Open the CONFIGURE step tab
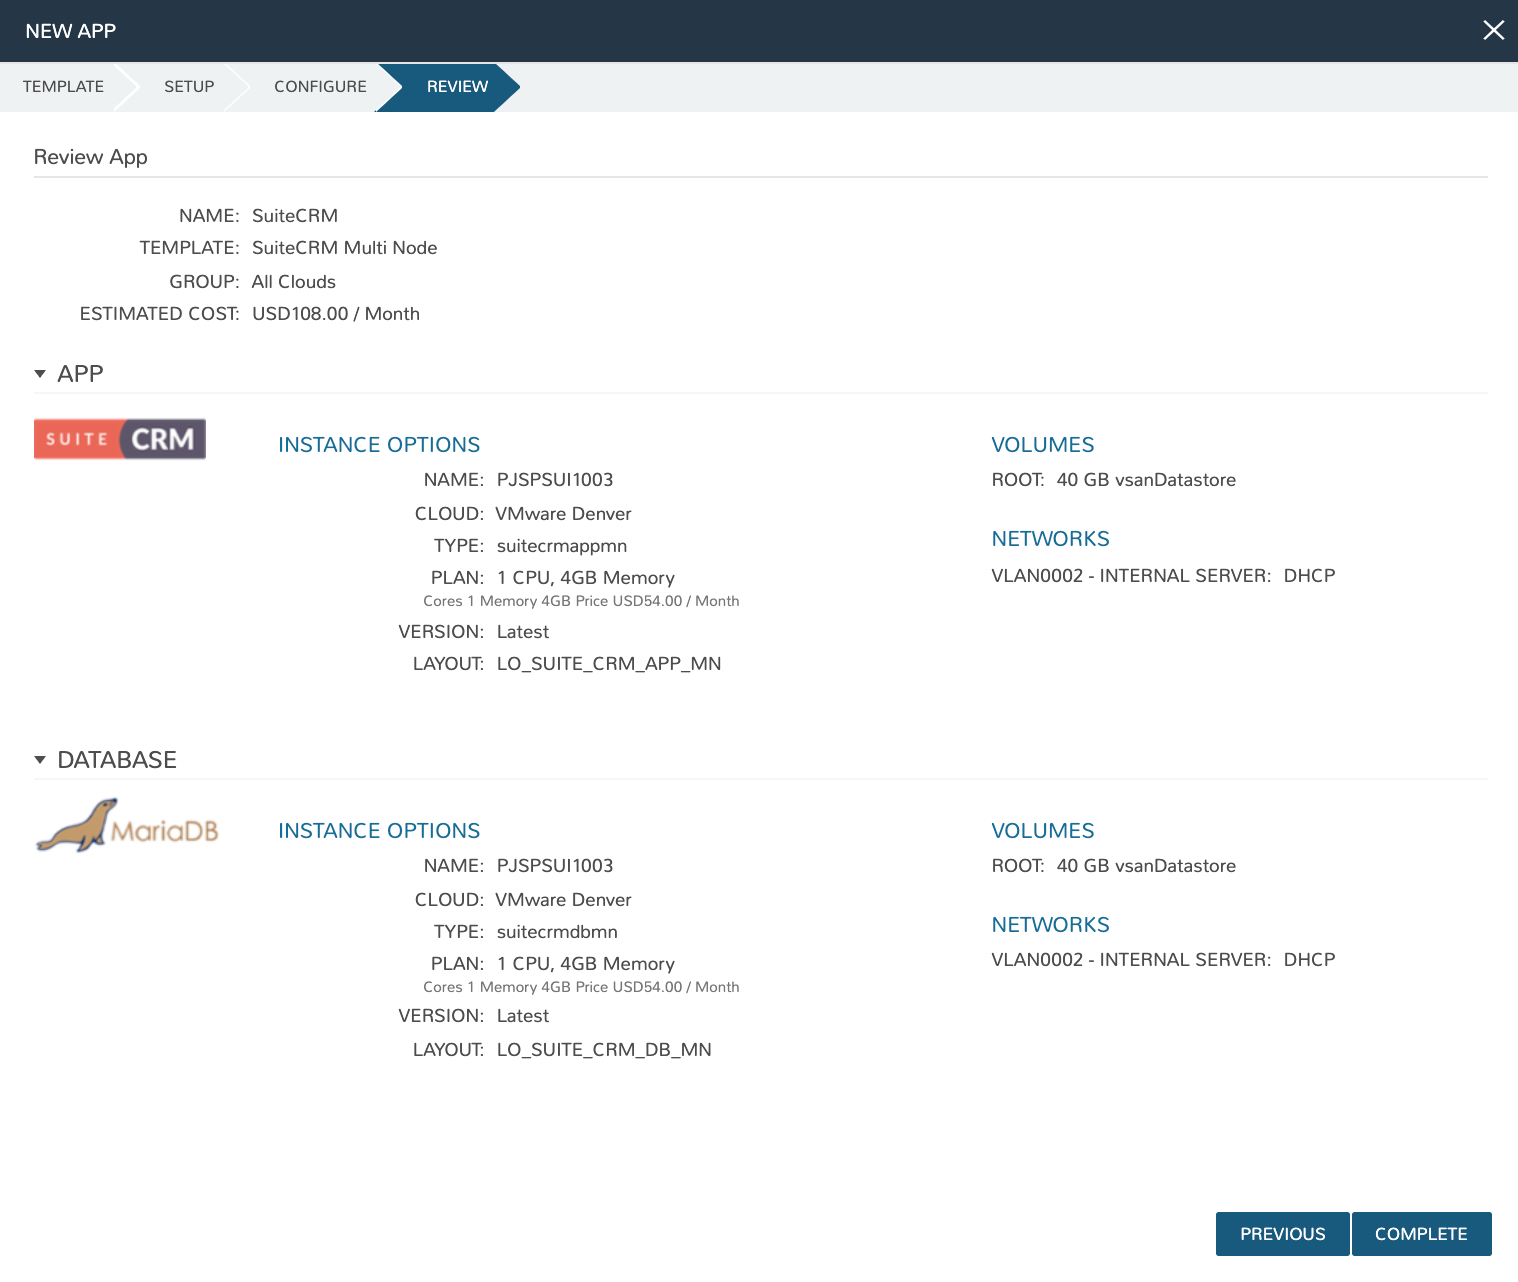The height and width of the screenshot is (1282, 1518). click(x=320, y=87)
